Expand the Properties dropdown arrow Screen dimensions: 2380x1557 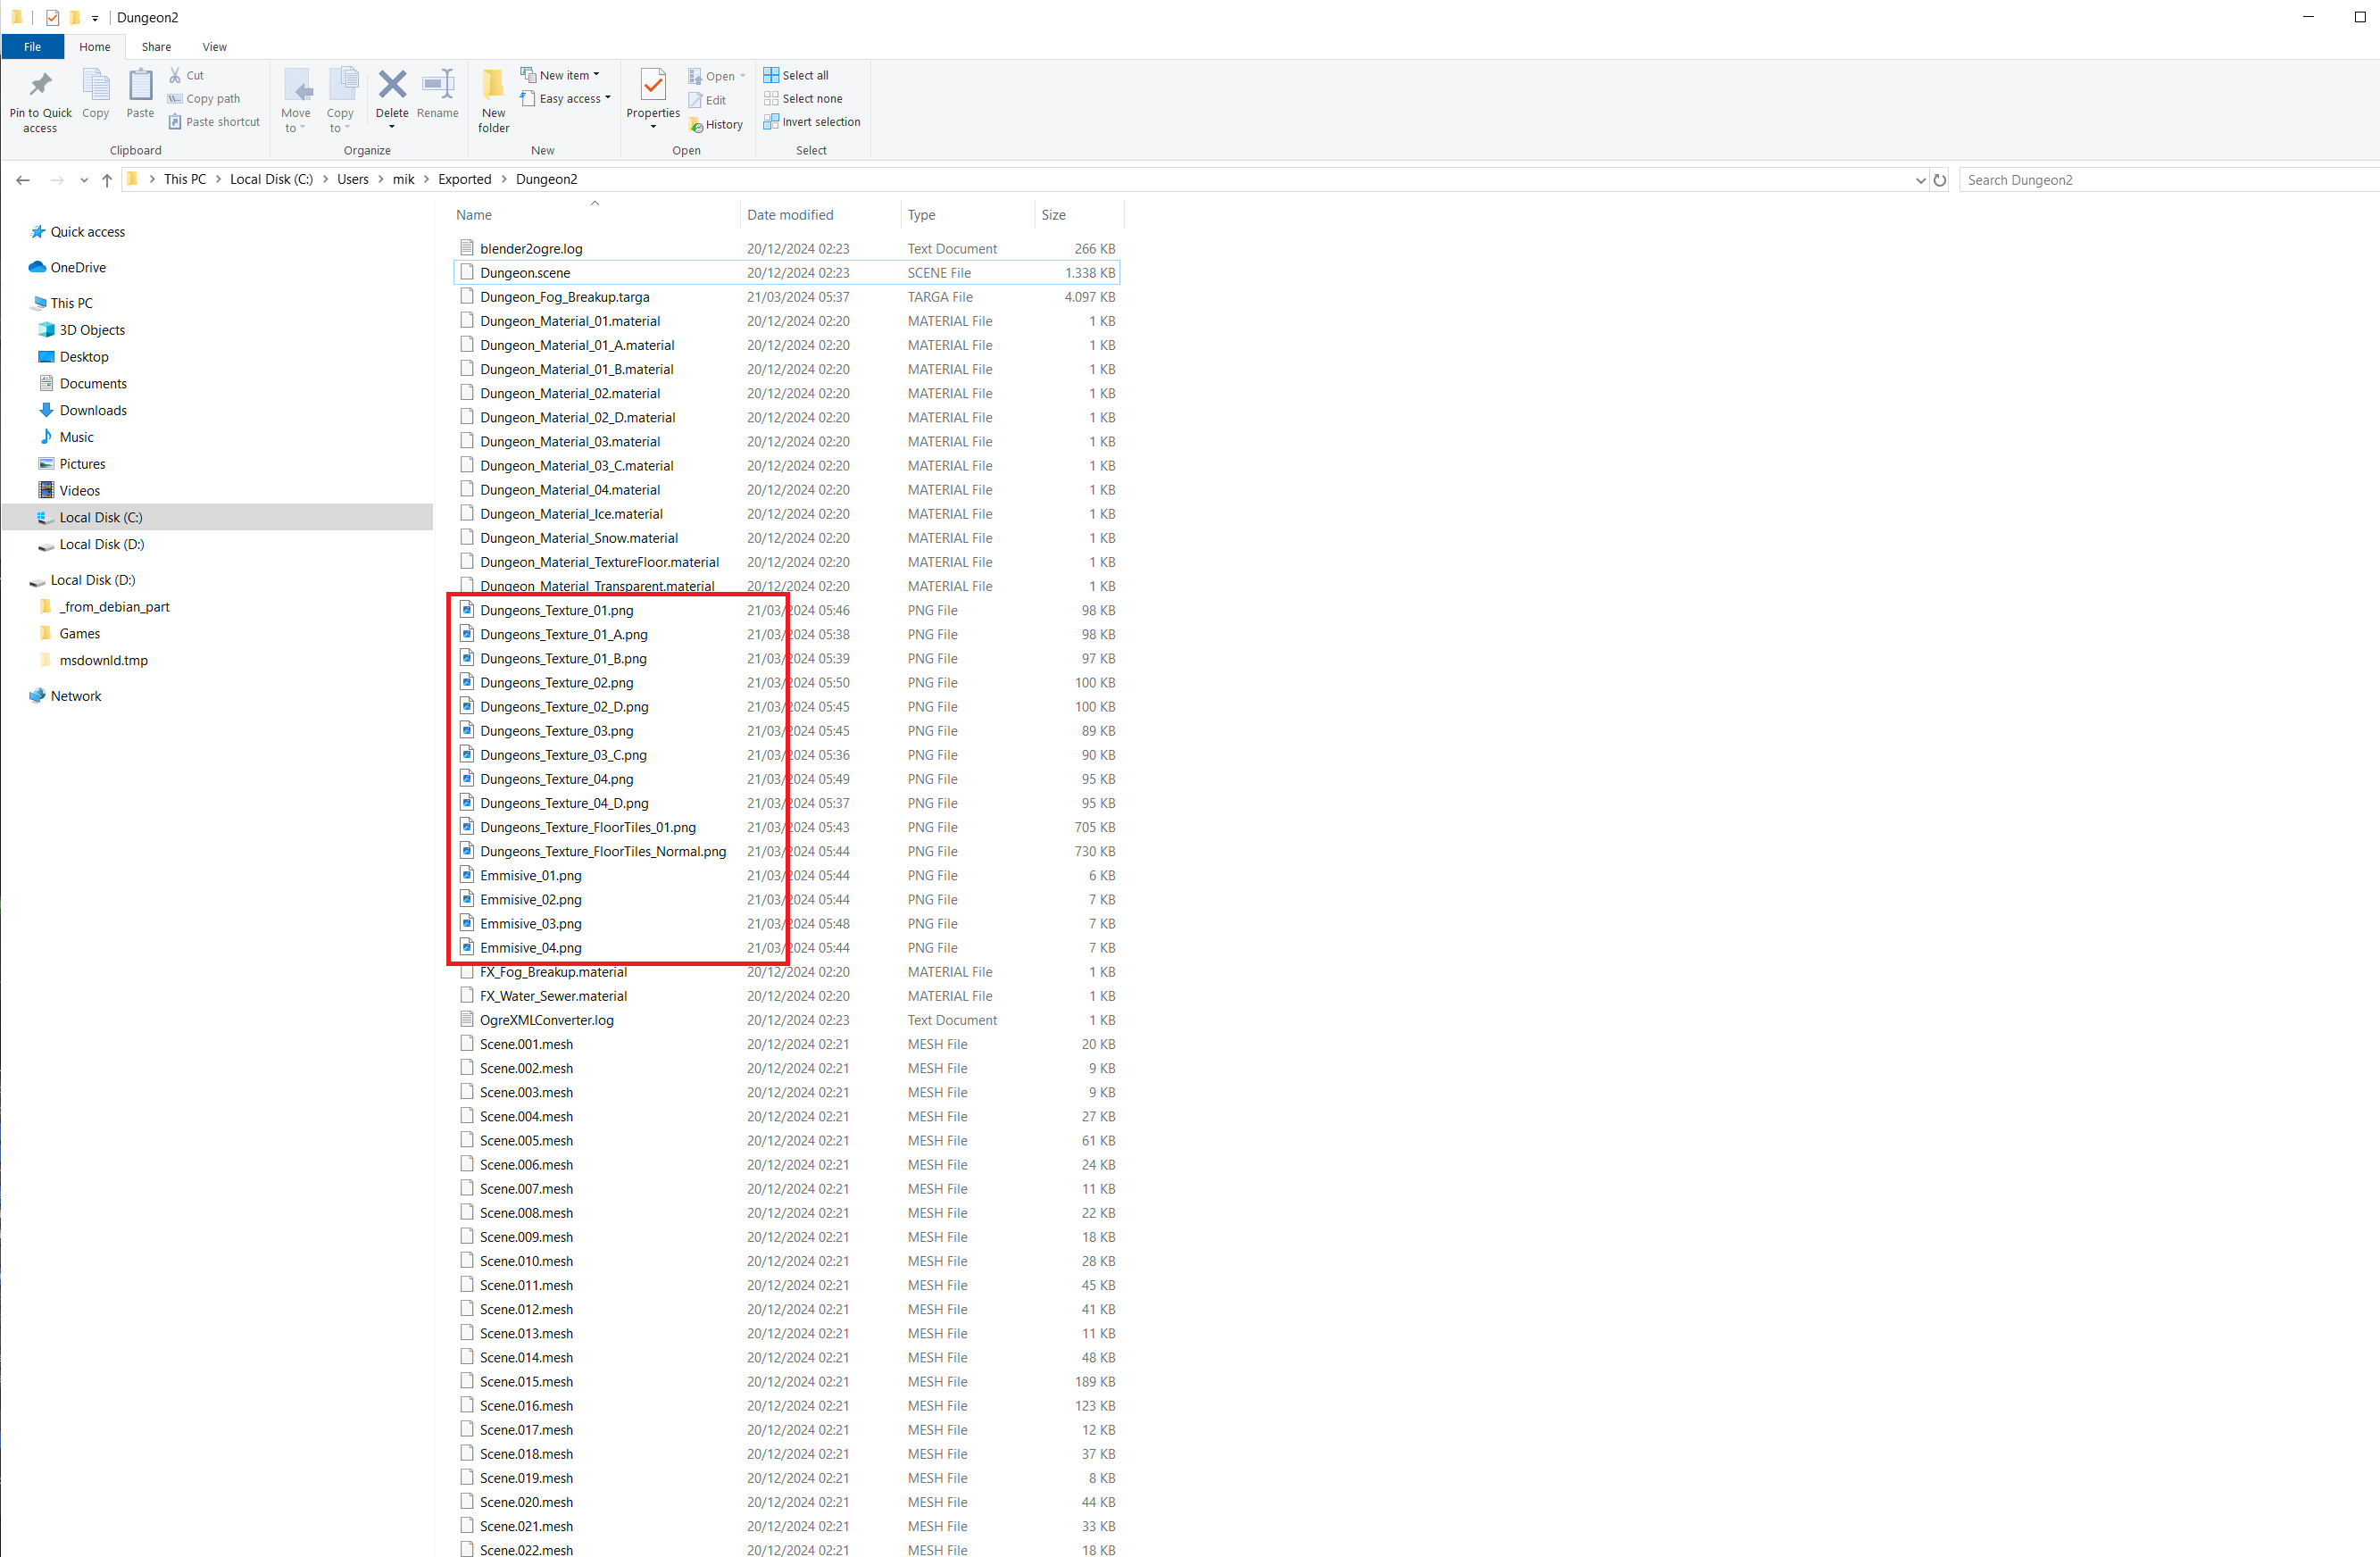click(653, 127)
